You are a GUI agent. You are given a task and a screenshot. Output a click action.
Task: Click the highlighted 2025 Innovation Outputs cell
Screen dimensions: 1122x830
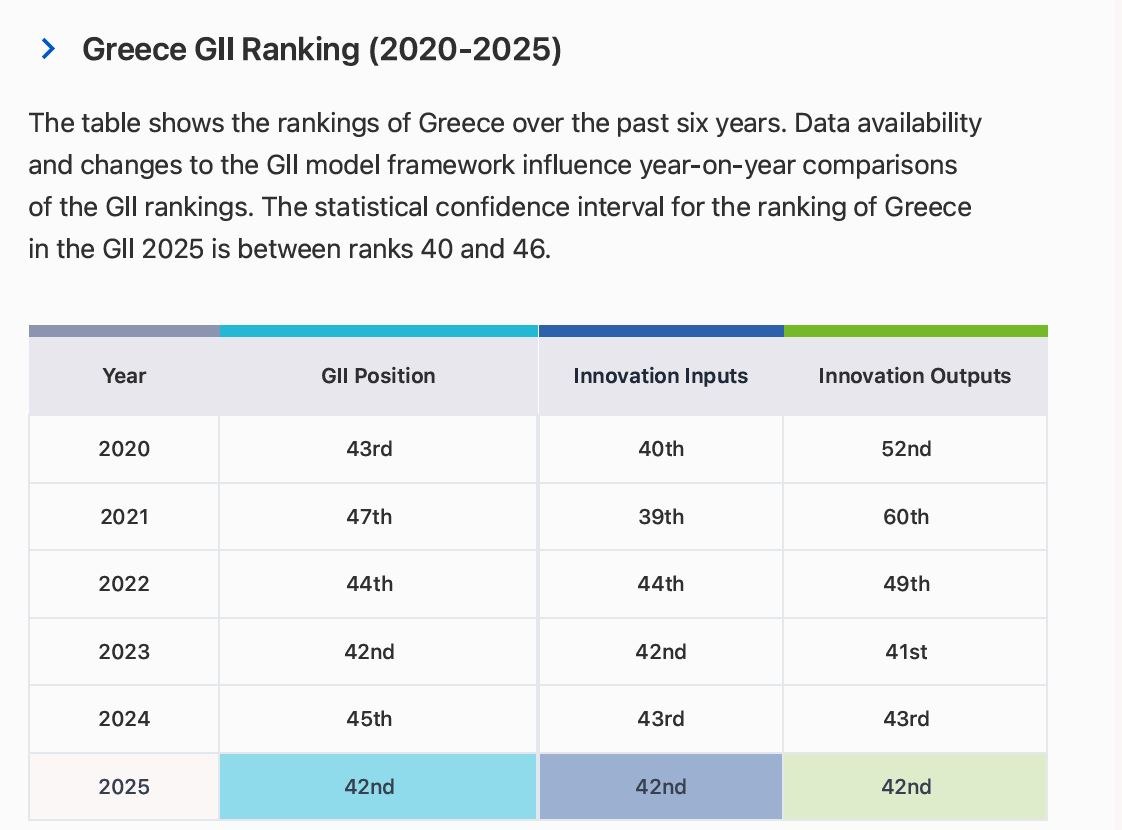914,787
